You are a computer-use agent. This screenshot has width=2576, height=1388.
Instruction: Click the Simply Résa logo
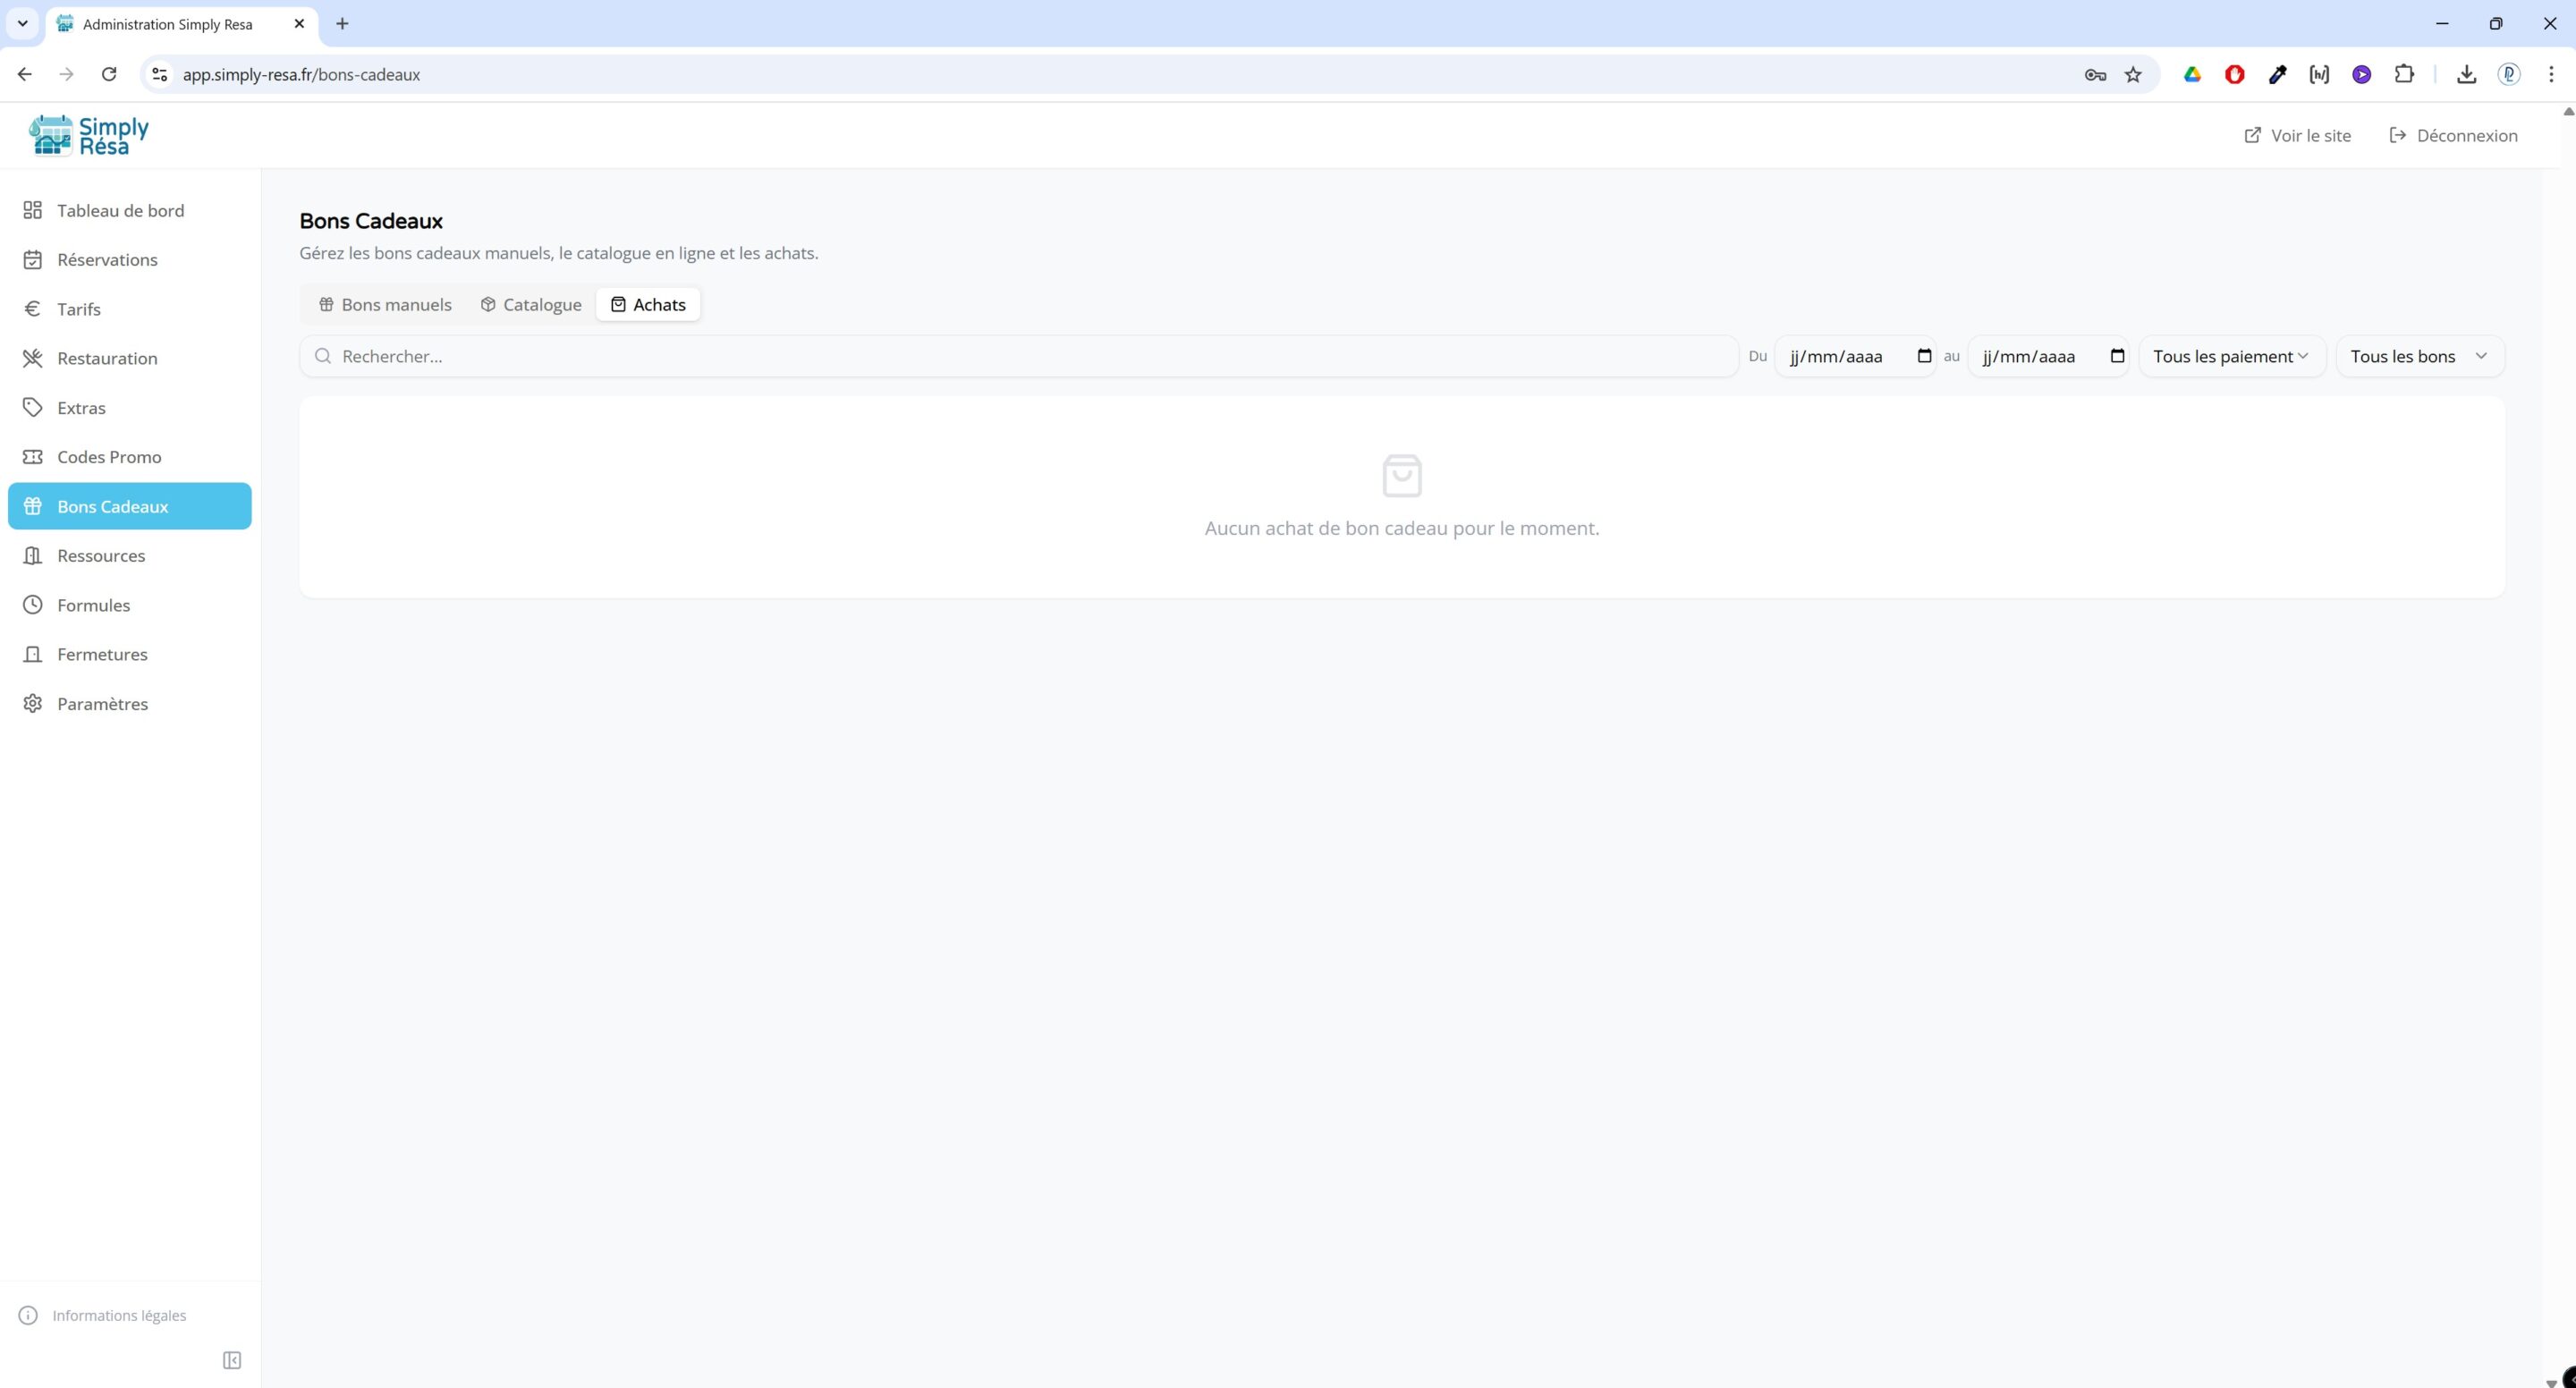(x=89, y=135)
